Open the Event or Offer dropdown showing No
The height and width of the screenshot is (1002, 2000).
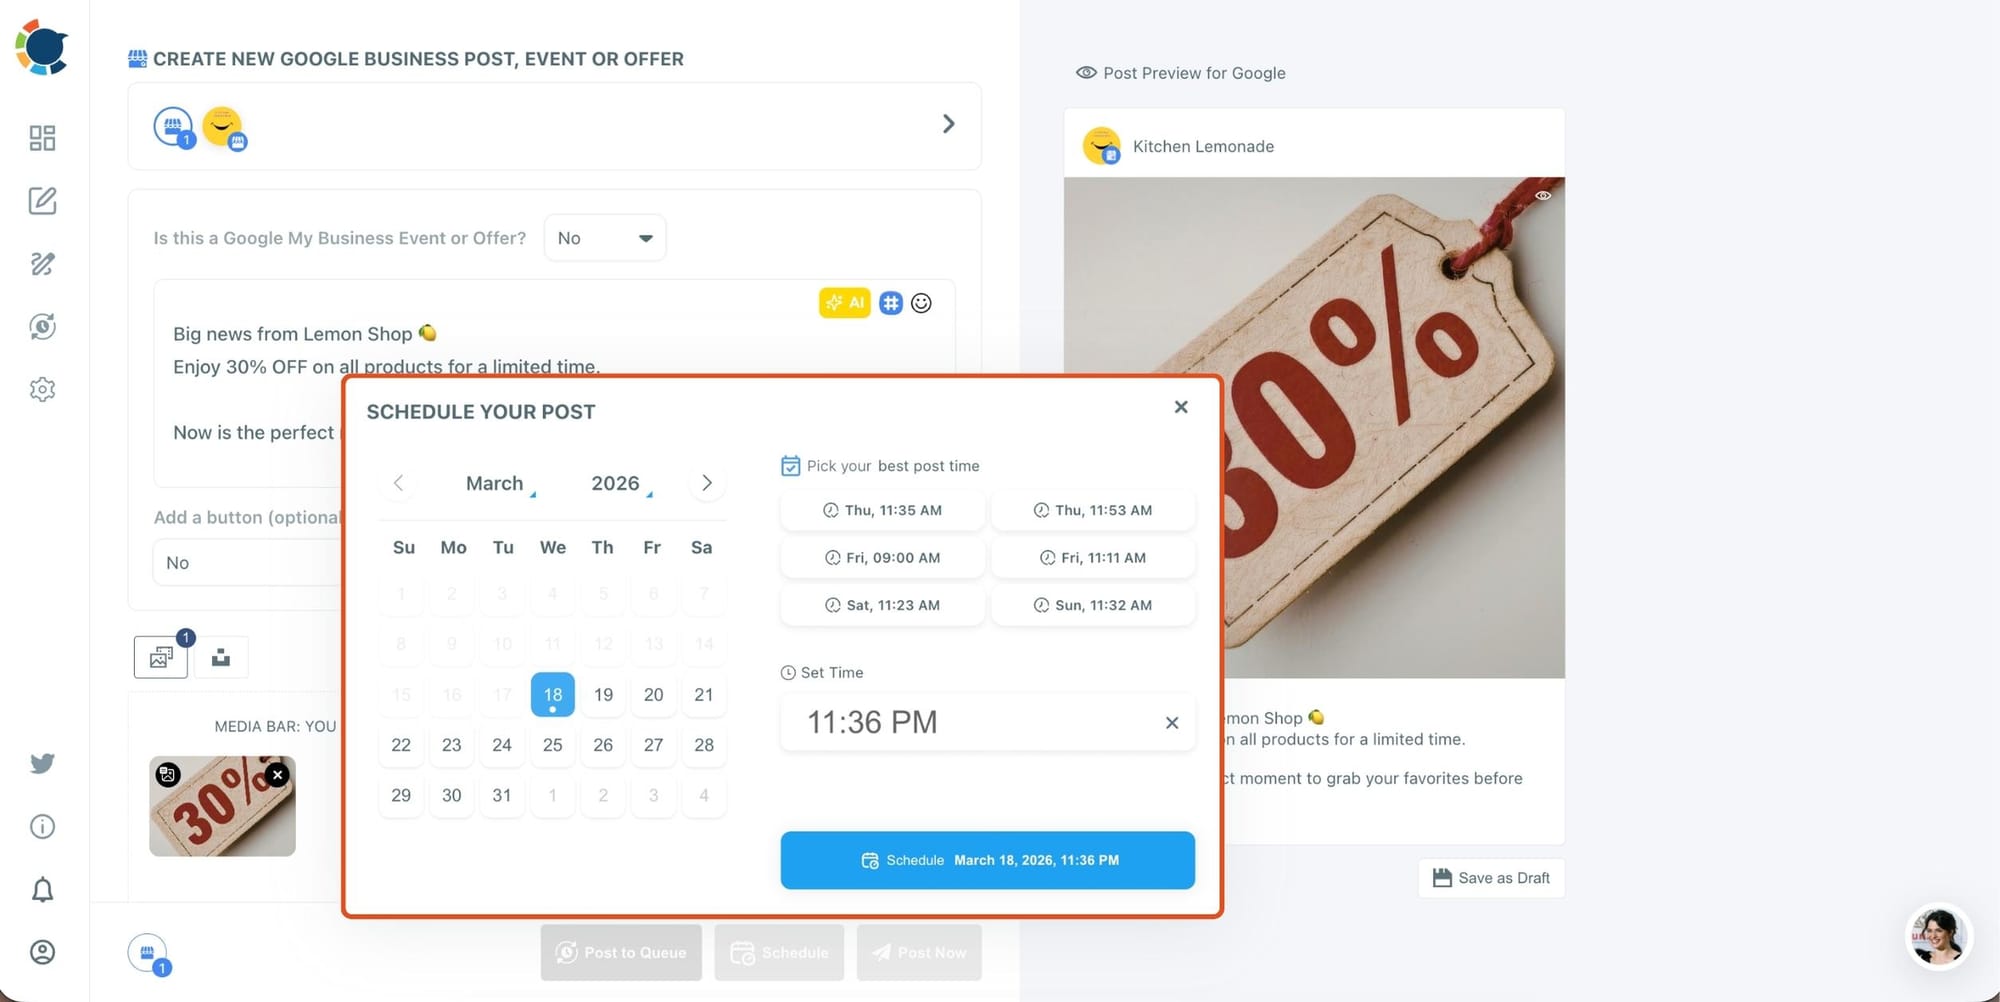605,238
